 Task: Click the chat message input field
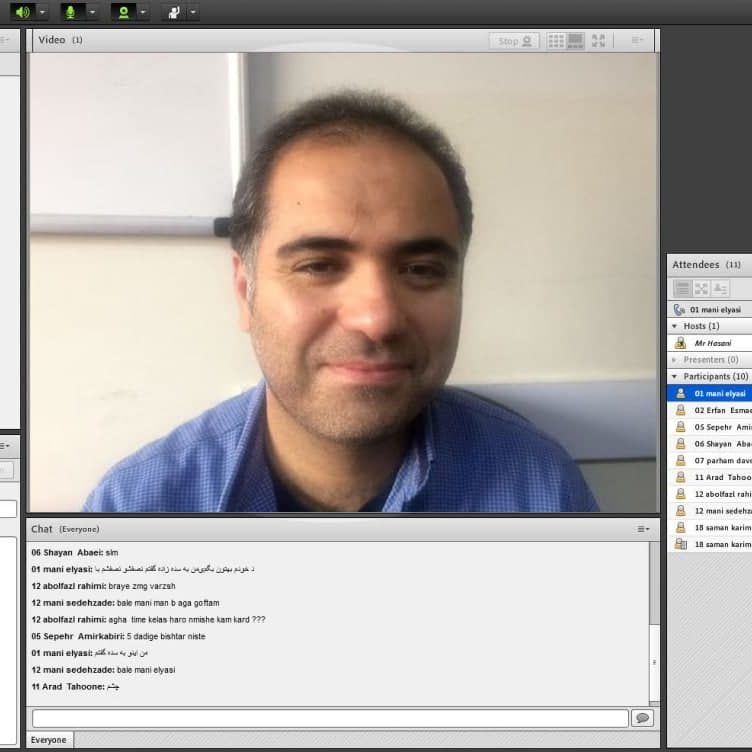tap(330, 718)
